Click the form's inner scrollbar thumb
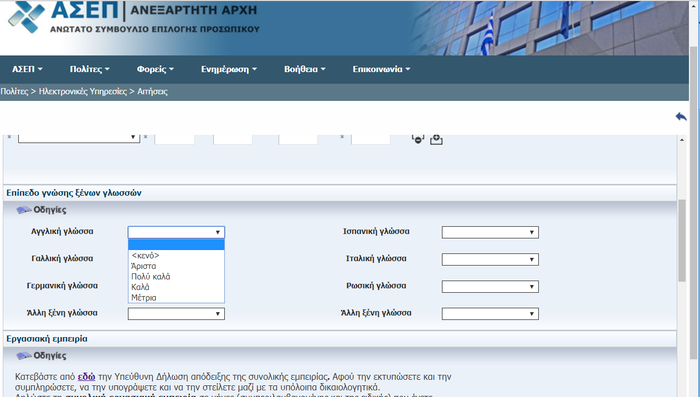The width and height of the screenshot is (700, 397). 682,241
